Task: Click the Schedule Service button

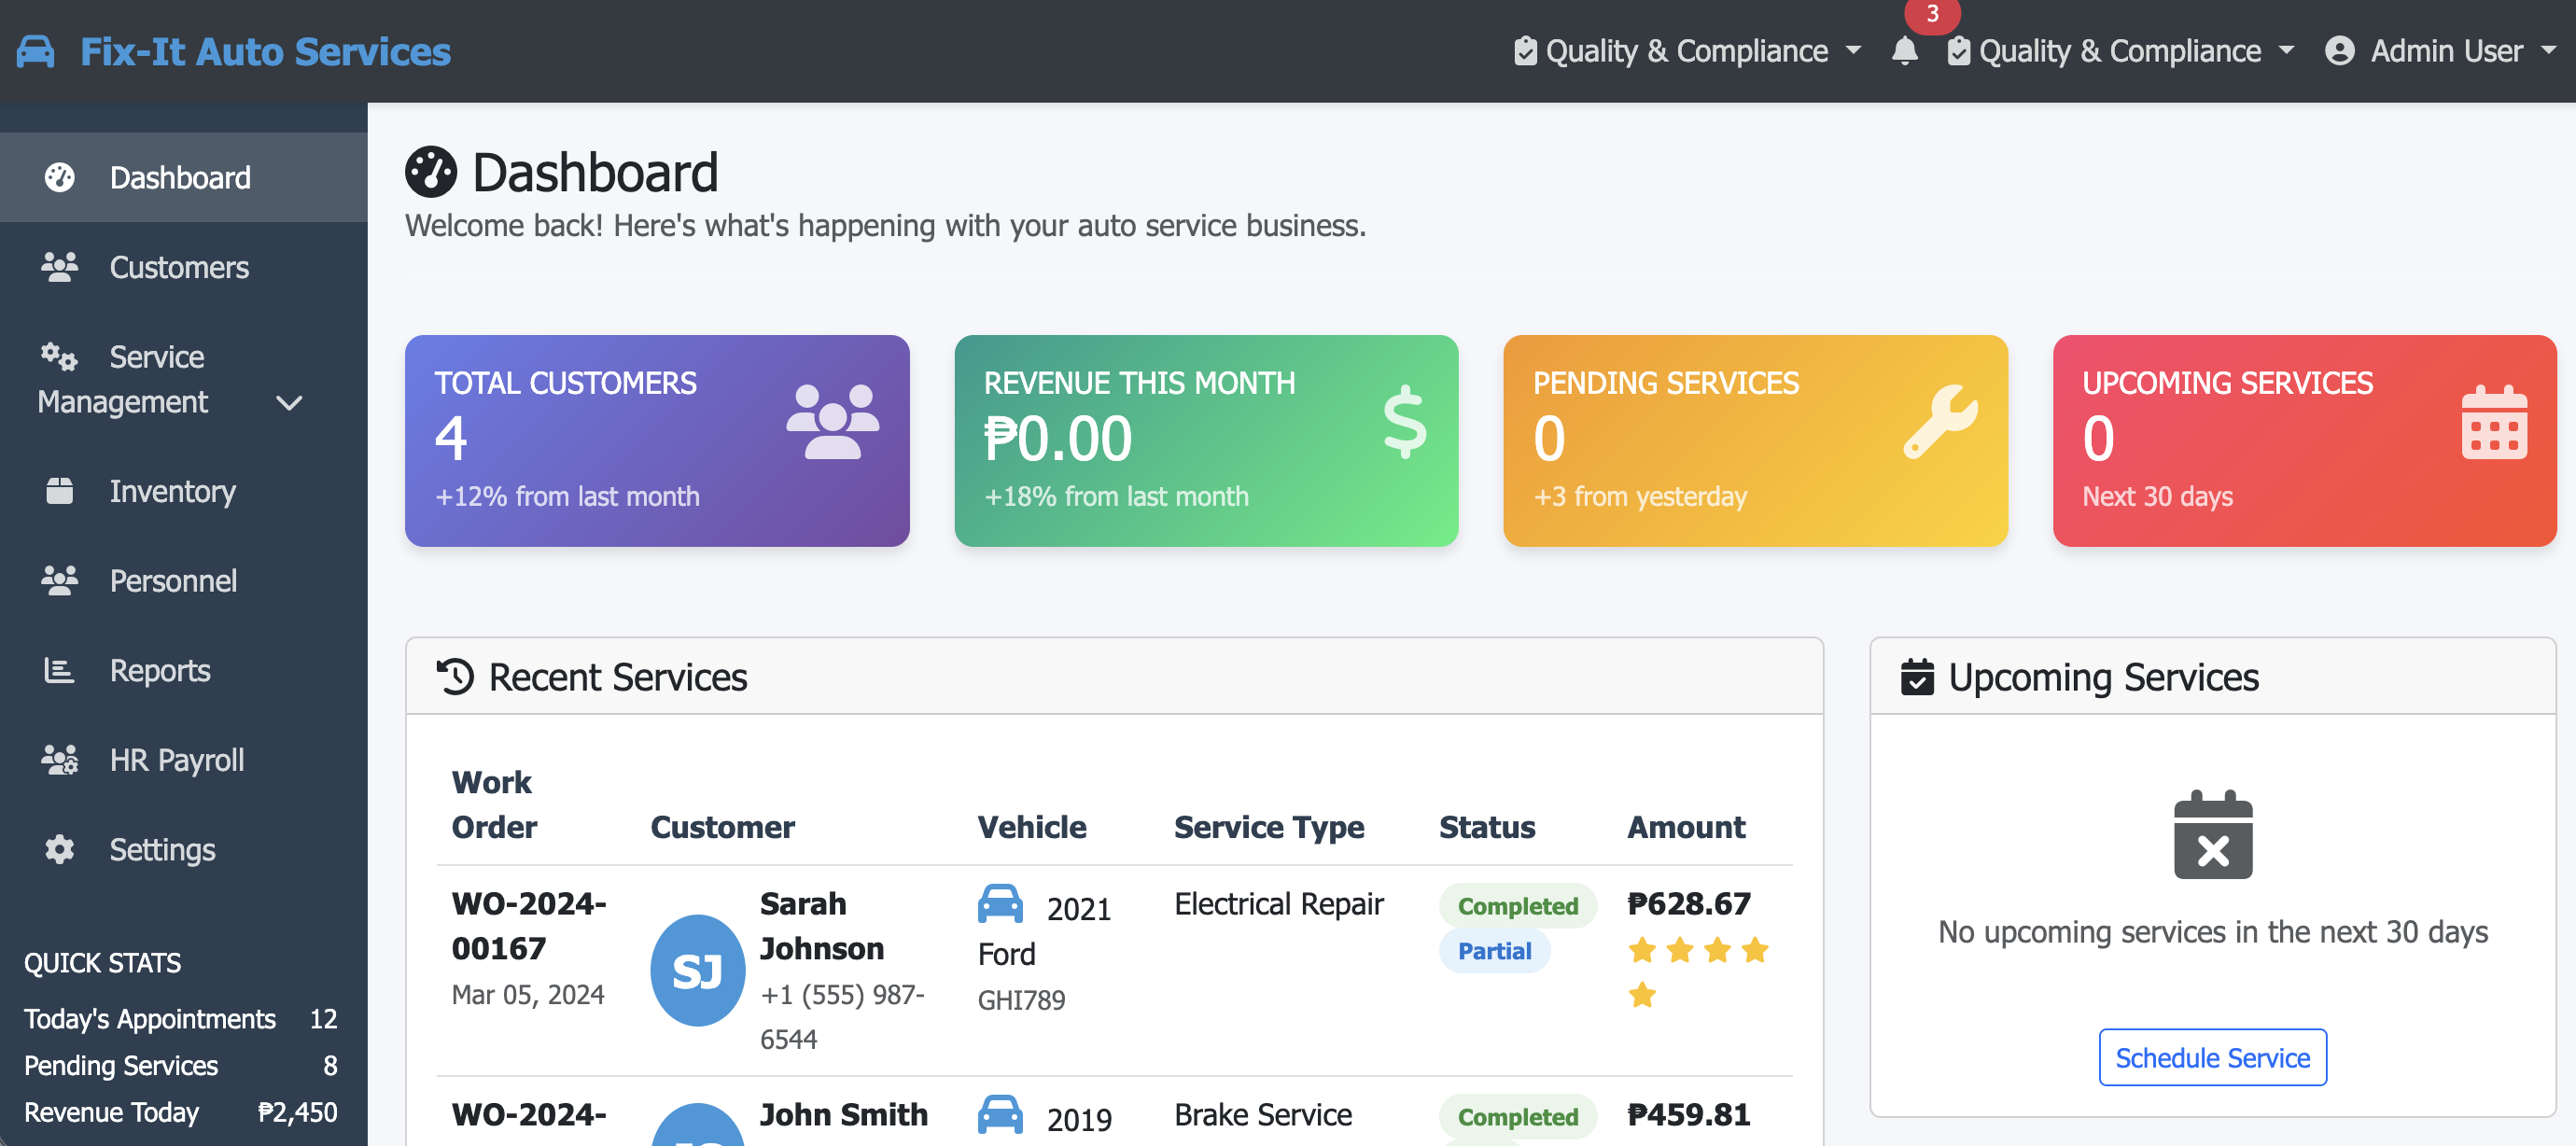Action: (2213, 1057)
